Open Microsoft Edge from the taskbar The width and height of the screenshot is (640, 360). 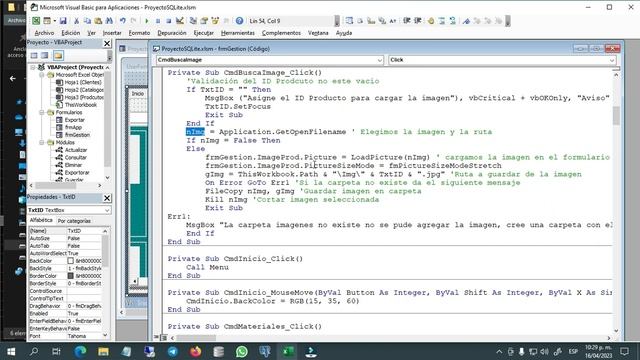tap(80, 351)
